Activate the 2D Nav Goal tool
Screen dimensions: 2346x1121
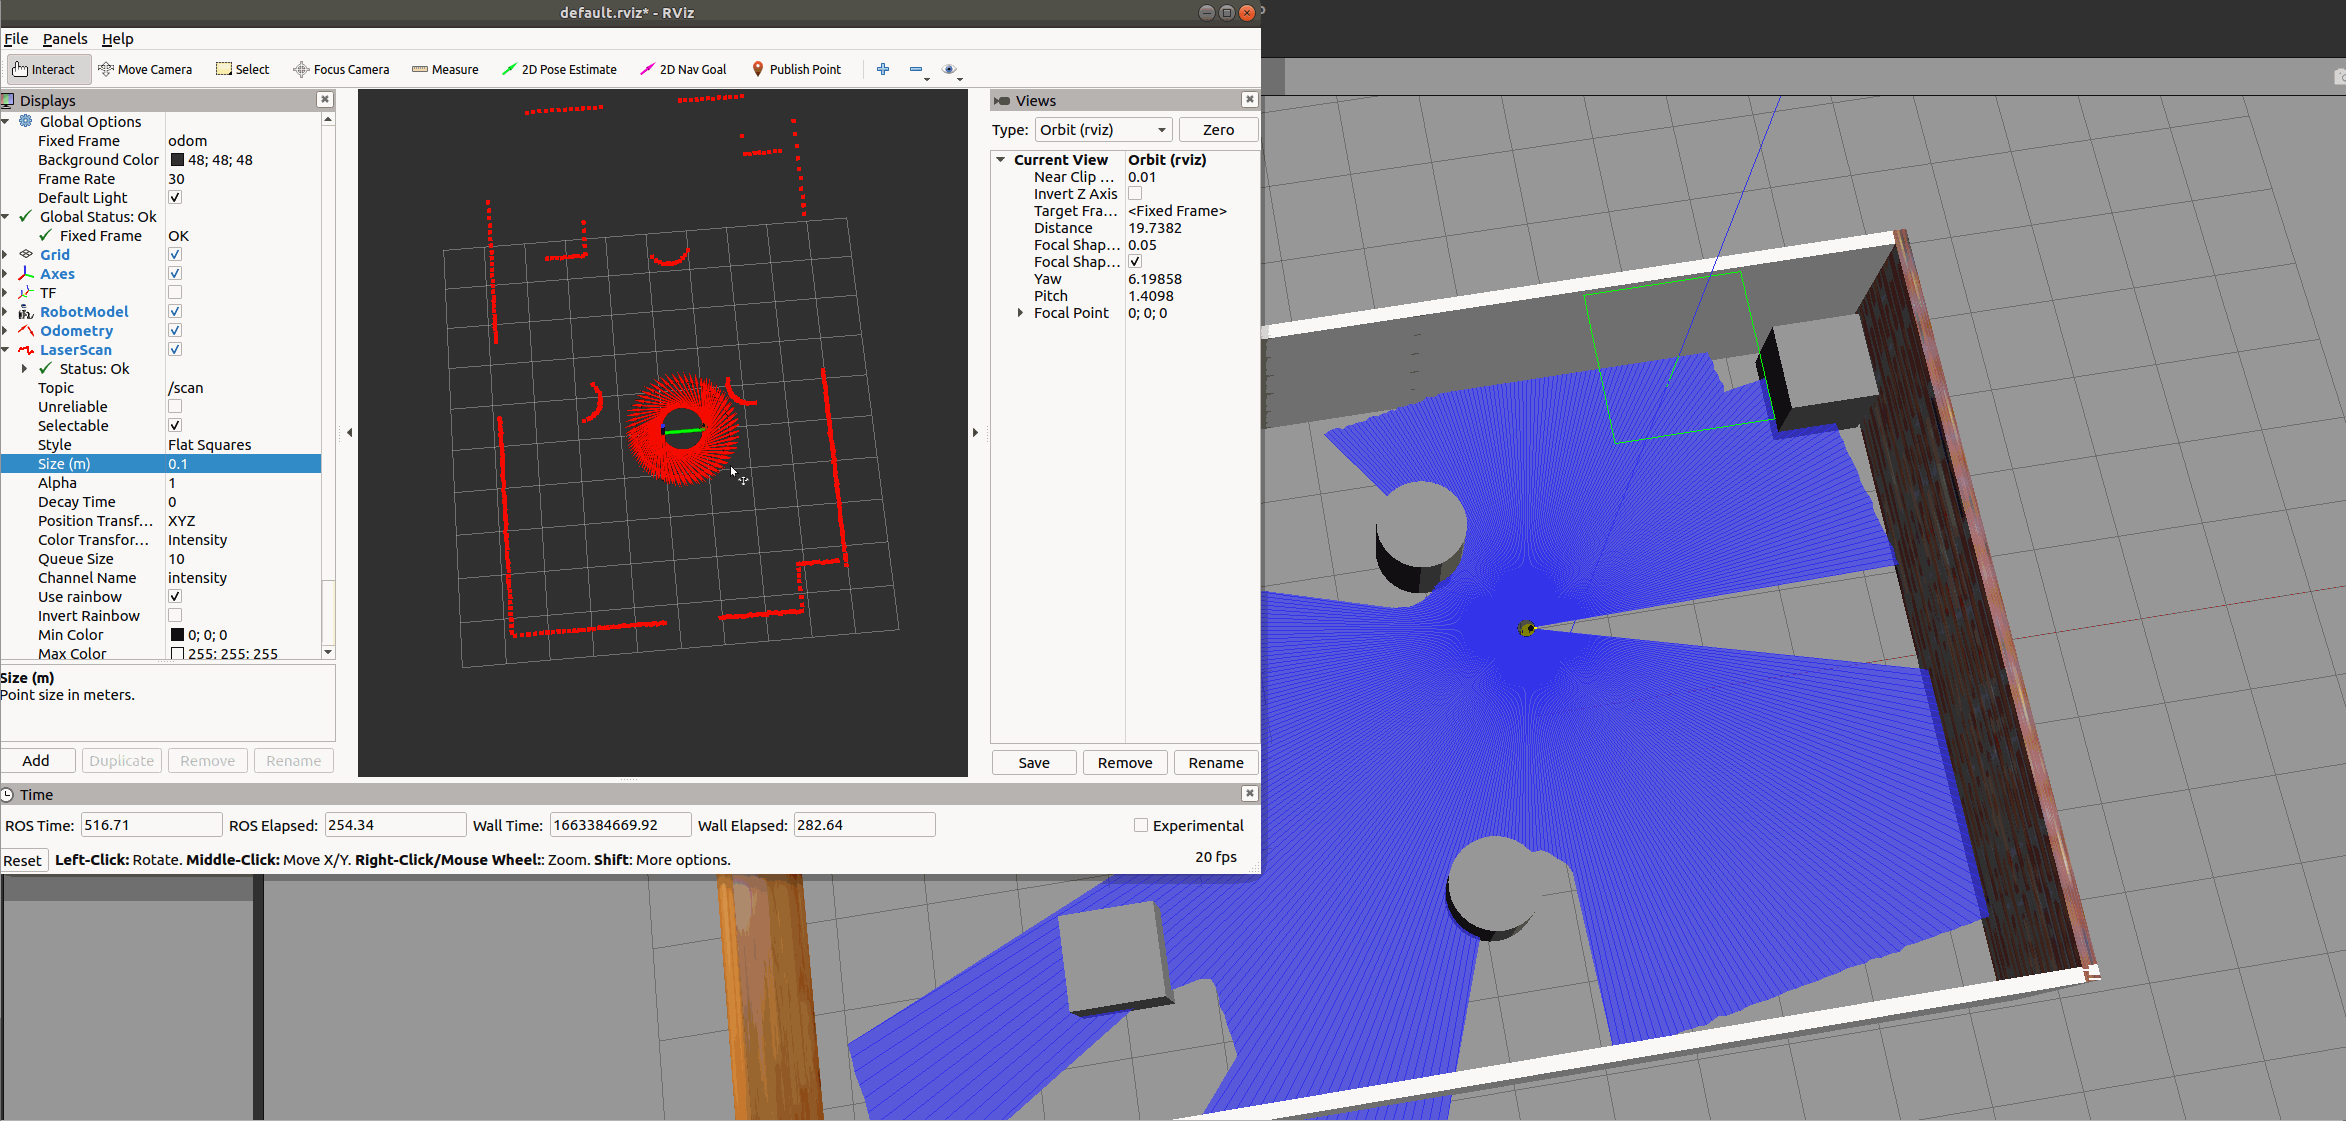point(683,69)
